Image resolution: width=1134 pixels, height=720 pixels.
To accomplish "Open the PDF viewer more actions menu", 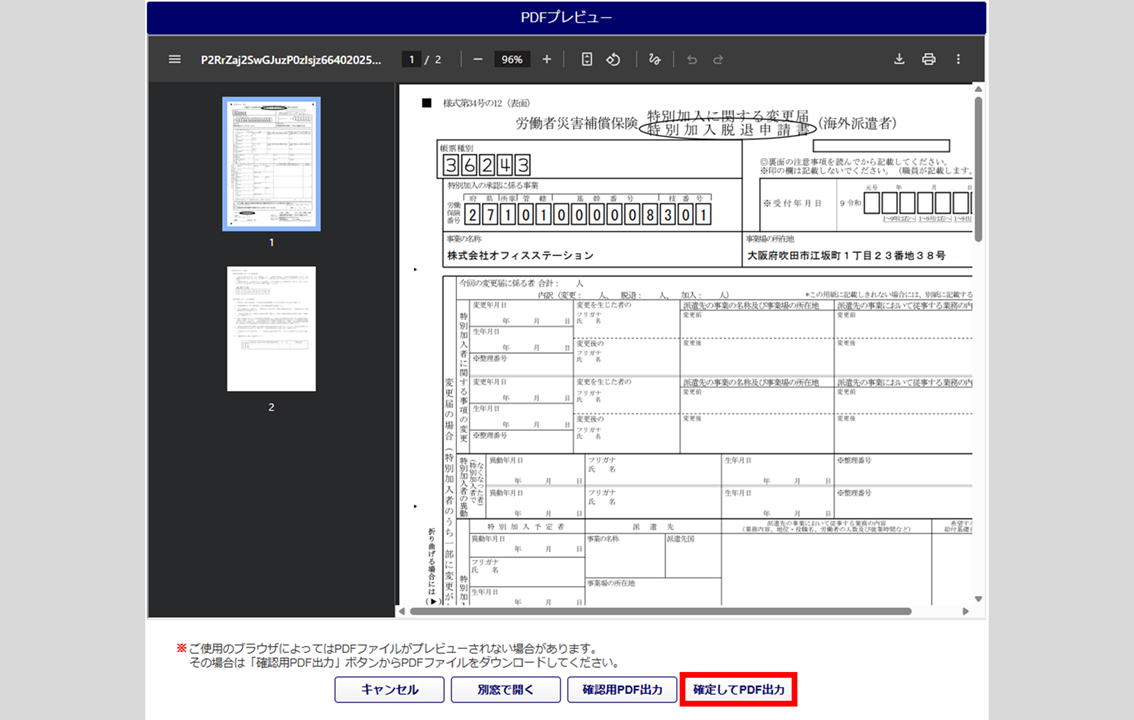I will point(958,60).
